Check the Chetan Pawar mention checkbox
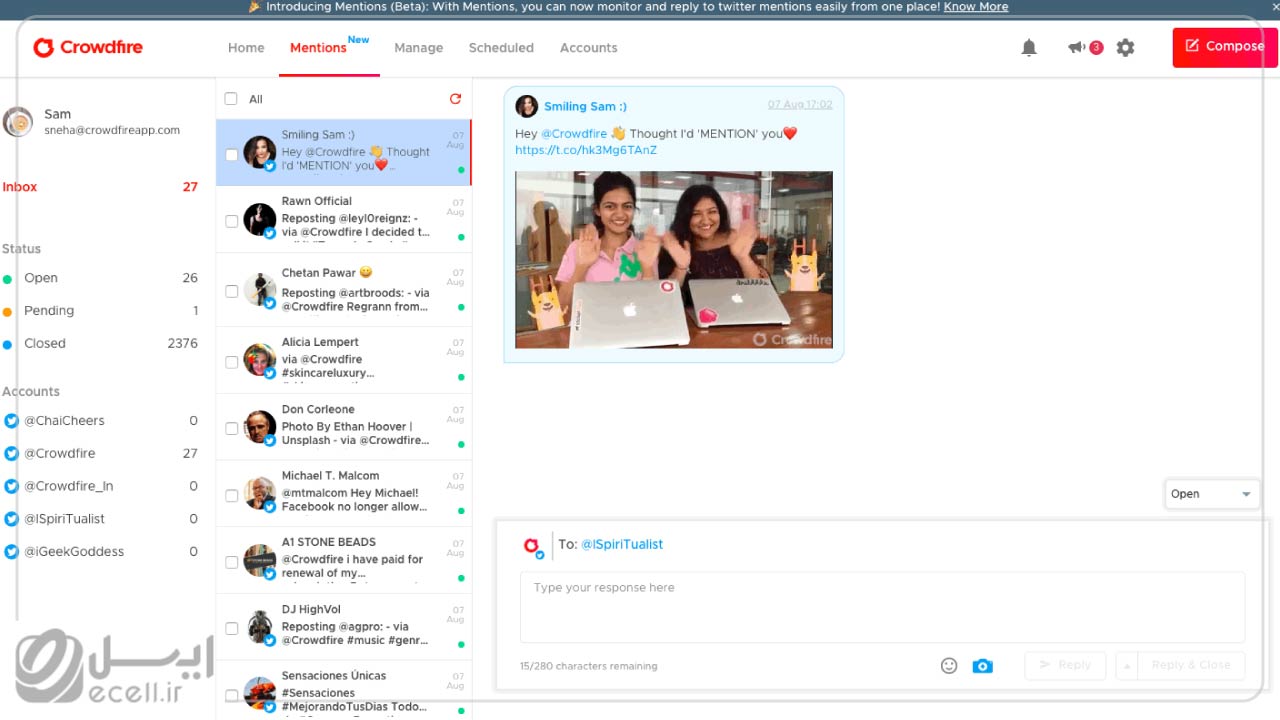1280x720 pixels. pyautogui.click(x=232, y=292)
